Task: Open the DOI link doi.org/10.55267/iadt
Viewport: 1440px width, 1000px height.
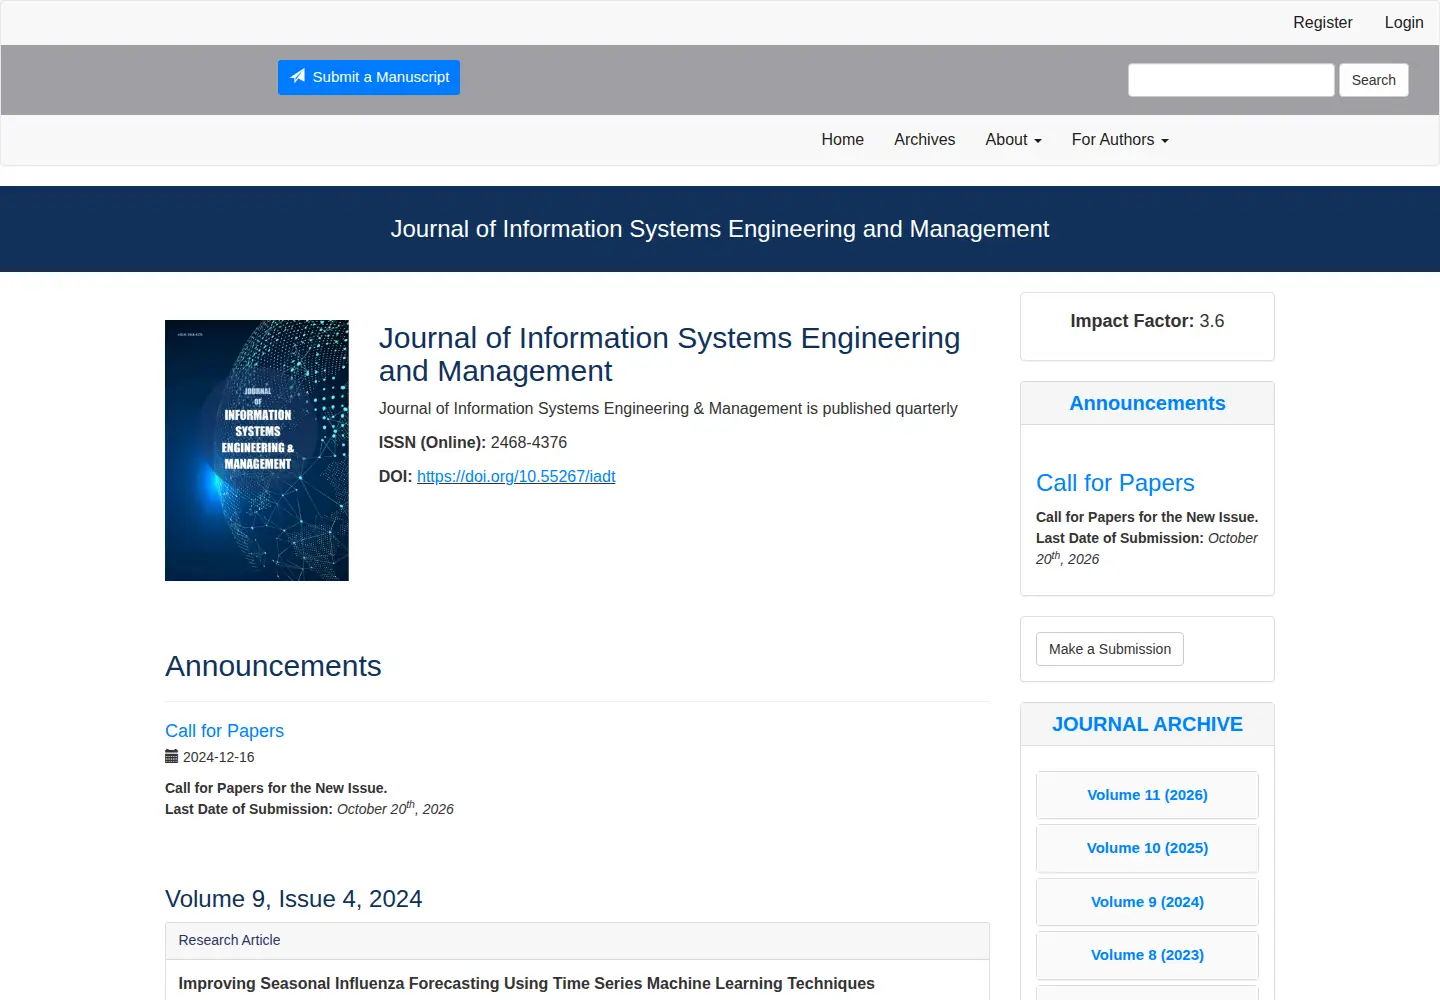Action: click(516, 476)
